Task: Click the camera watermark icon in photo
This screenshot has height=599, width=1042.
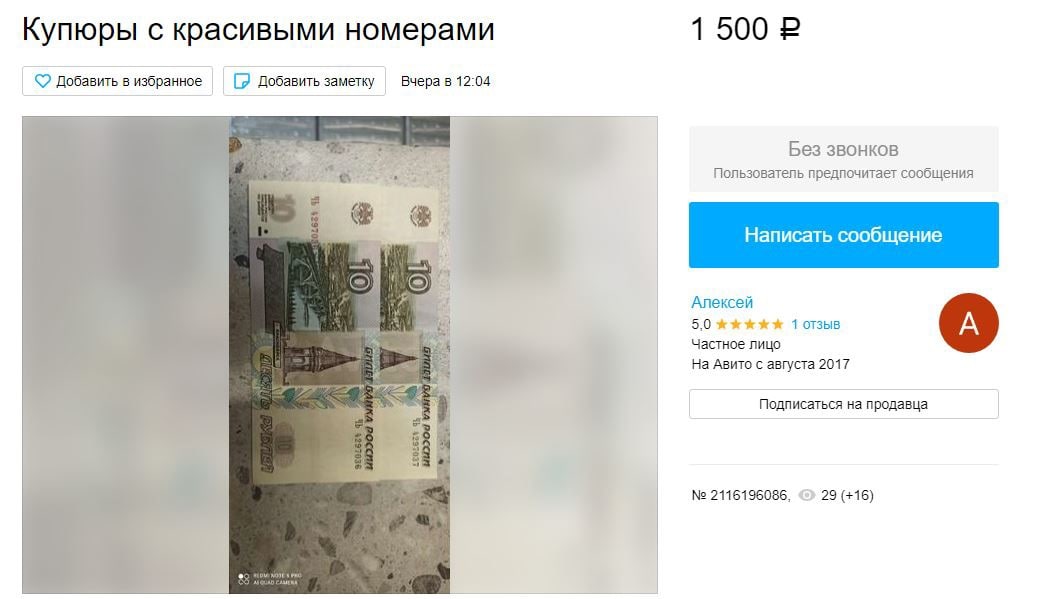Action: click(x=244, y=579)
